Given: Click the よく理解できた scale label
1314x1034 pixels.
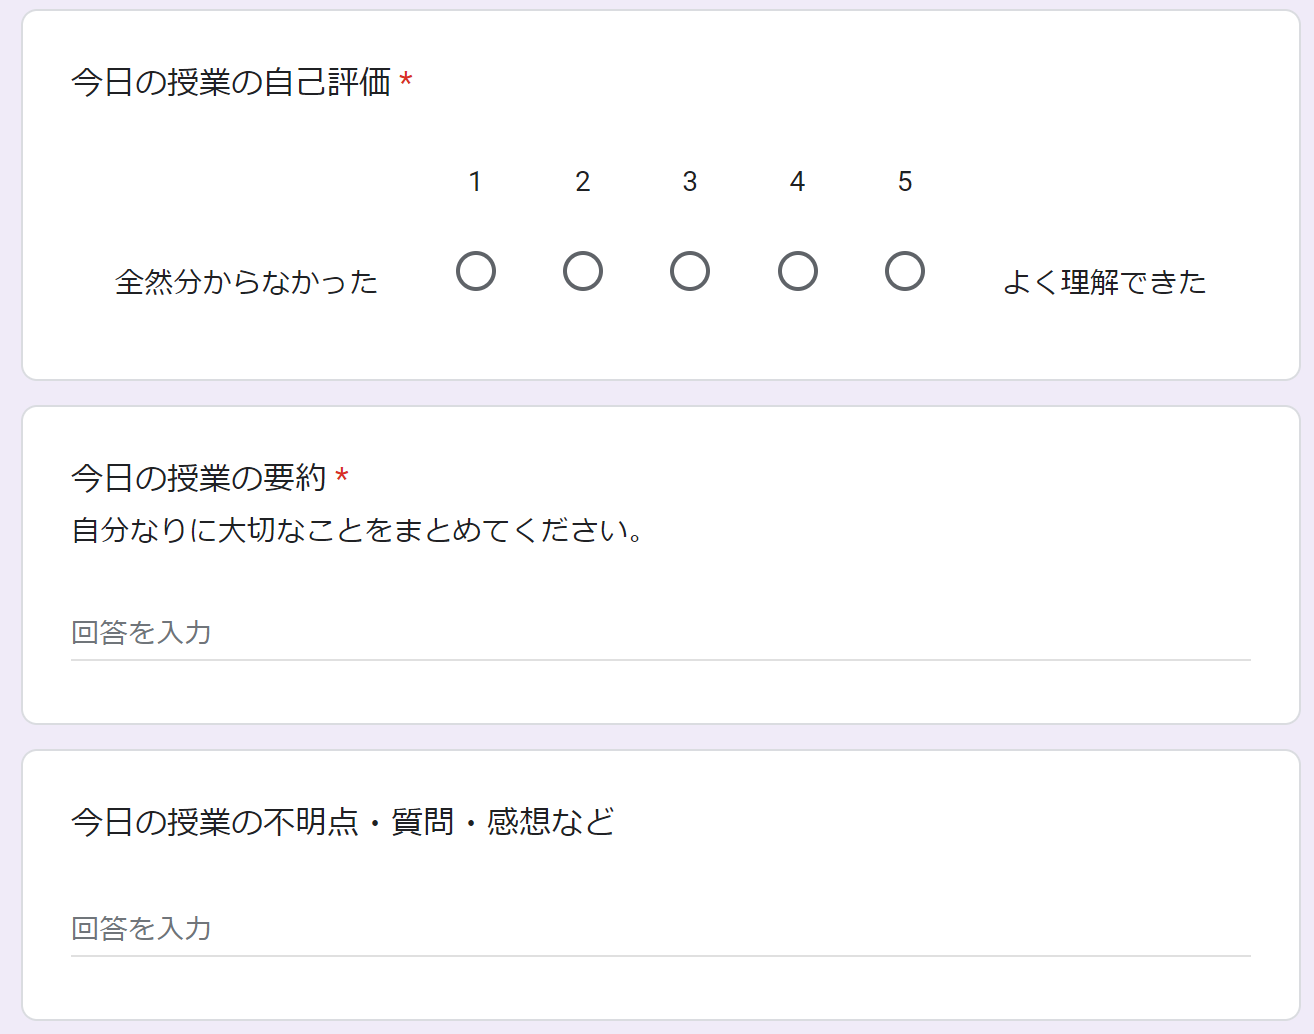Looking at the screenshot, I should [x=1104, y=282].
